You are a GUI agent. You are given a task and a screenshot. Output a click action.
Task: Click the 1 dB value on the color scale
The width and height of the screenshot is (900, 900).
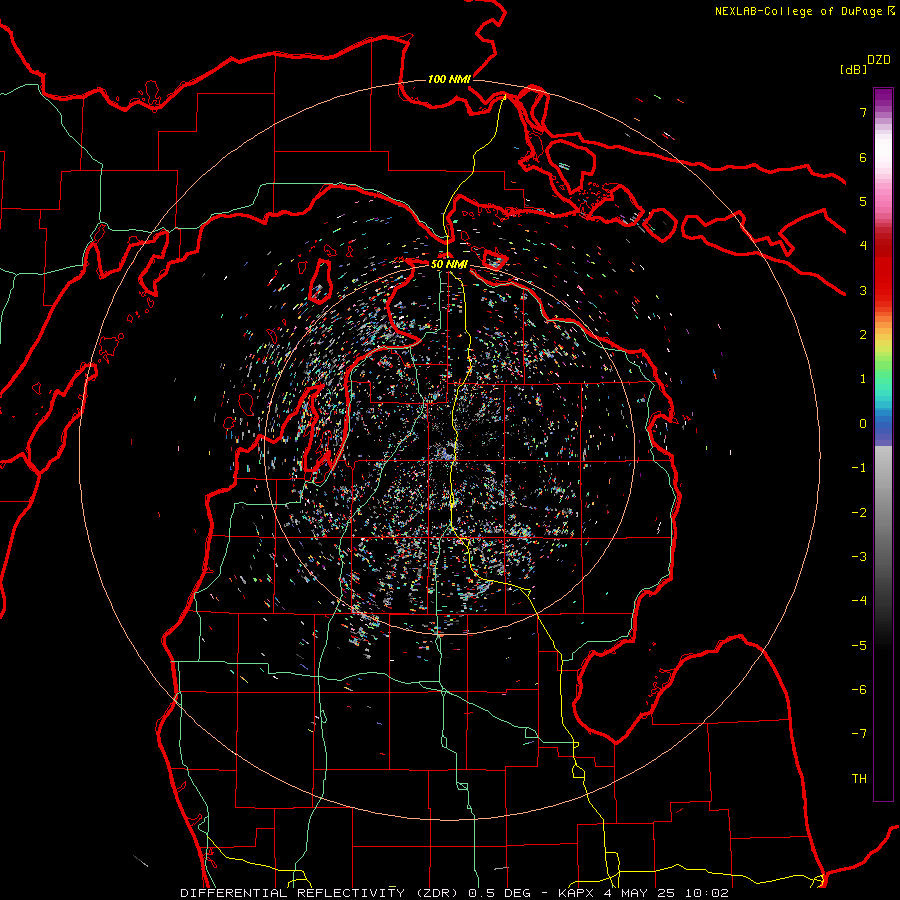click(863, 379)
